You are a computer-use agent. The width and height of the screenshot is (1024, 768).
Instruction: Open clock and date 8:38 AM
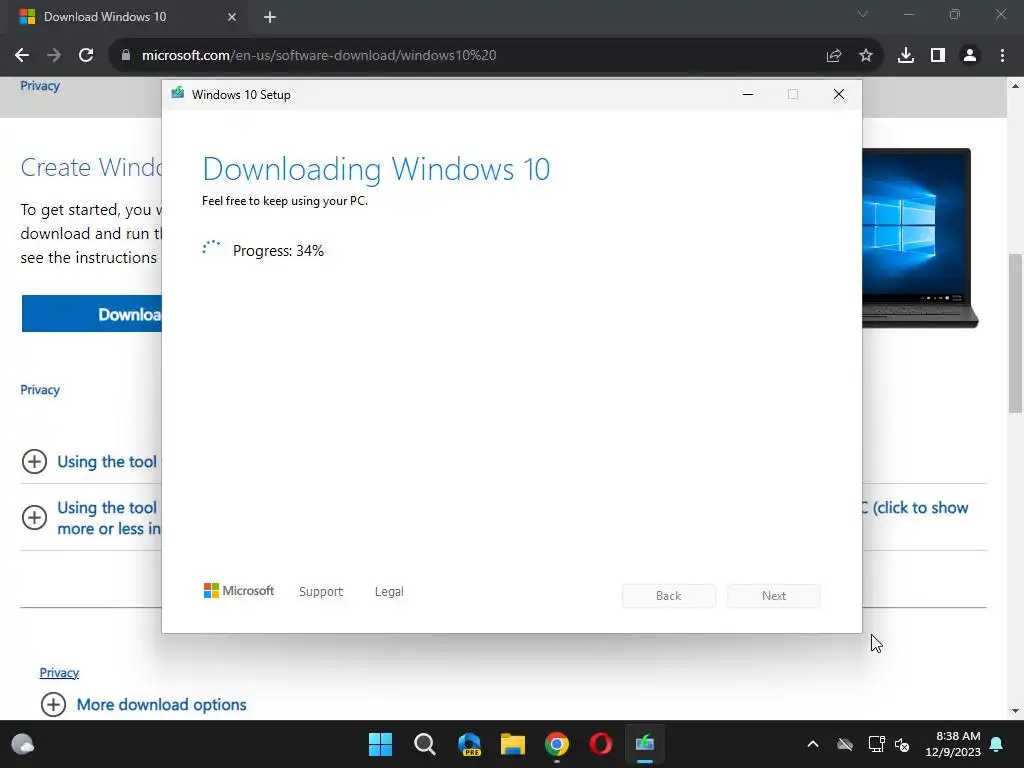(953, 744)
